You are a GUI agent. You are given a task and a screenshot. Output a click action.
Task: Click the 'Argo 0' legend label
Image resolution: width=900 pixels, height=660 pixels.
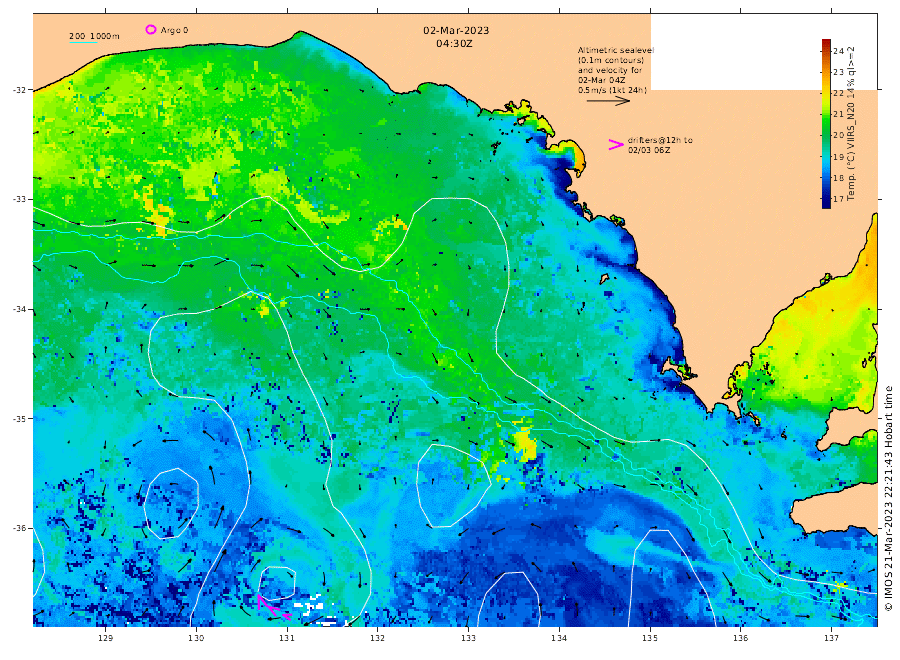pyautogui.click(x=174, y=30)
